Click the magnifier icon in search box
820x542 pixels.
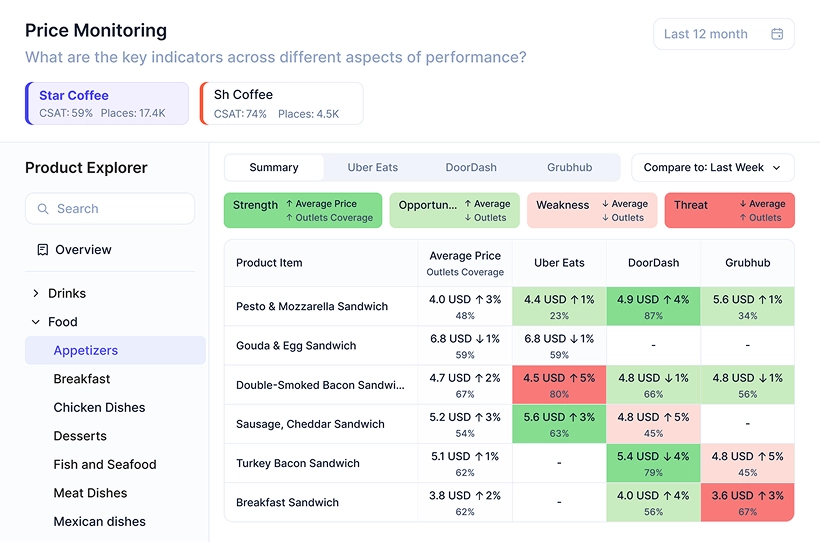coord(43,209)
